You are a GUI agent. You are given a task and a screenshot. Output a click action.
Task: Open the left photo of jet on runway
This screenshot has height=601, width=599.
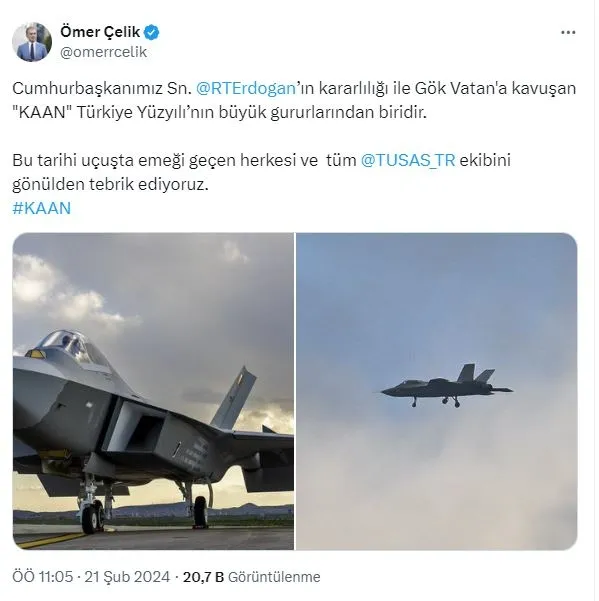tap(153, 391)
